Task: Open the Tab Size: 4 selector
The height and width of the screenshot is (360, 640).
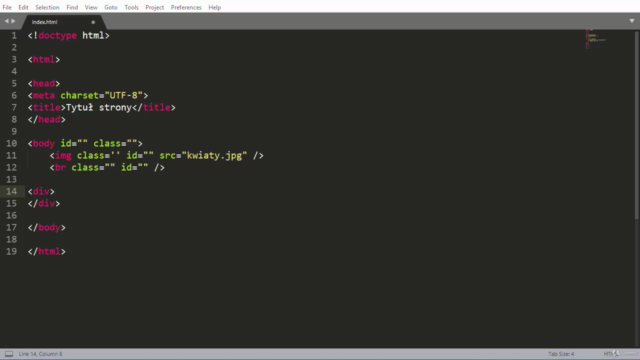Action: (x=561, y=354)
